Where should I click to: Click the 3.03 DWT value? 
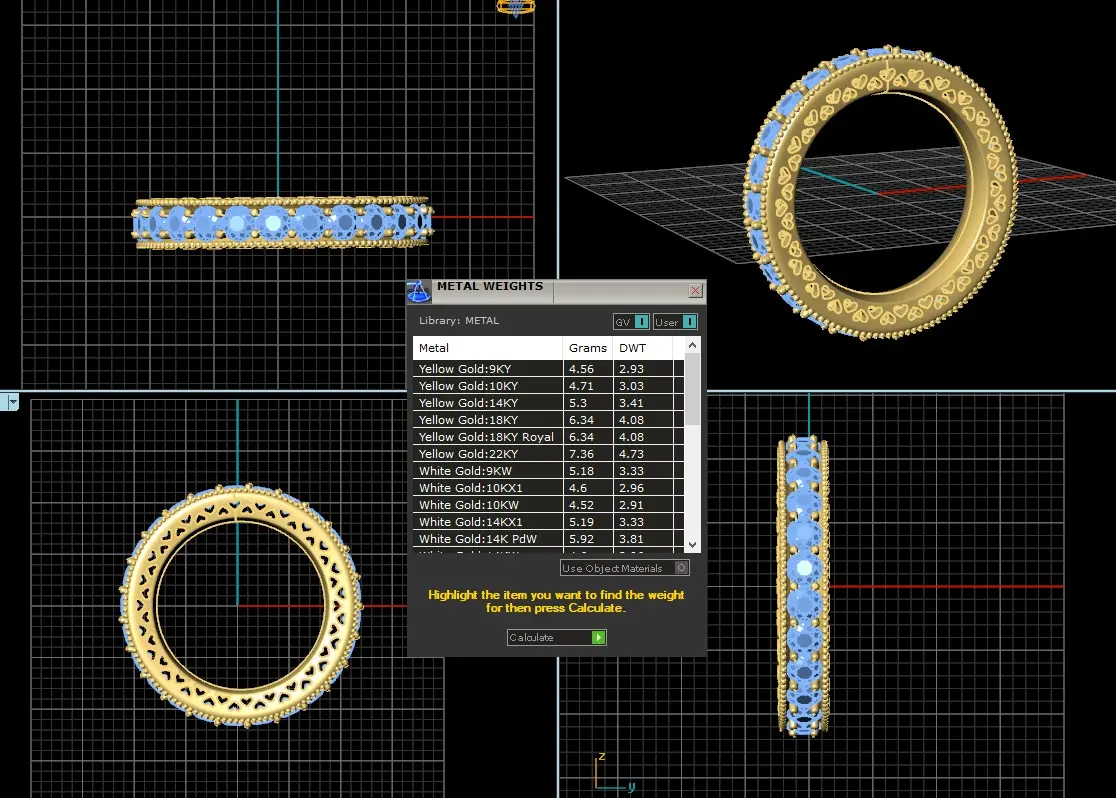(631, 386)
